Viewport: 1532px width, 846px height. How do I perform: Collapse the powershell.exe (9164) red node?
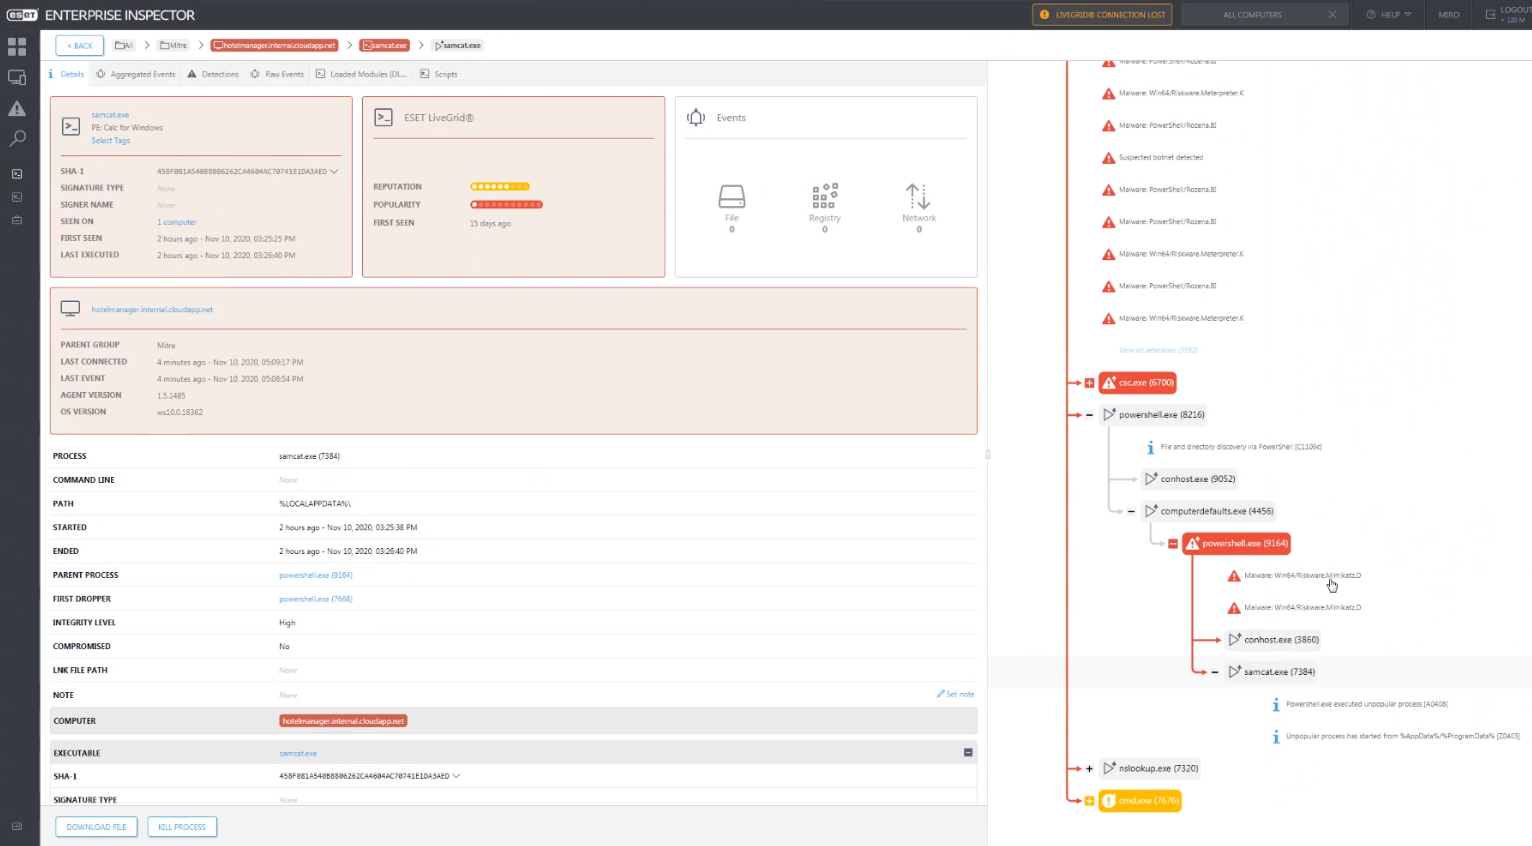click(x=1173, y=544)
